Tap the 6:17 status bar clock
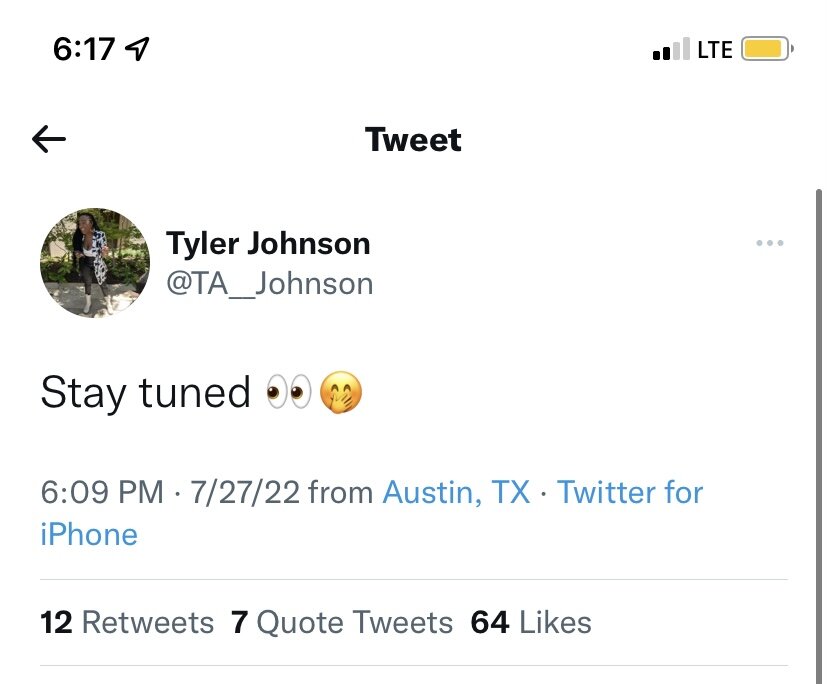This screenshot has height=684, width=827. pos(84,49)
